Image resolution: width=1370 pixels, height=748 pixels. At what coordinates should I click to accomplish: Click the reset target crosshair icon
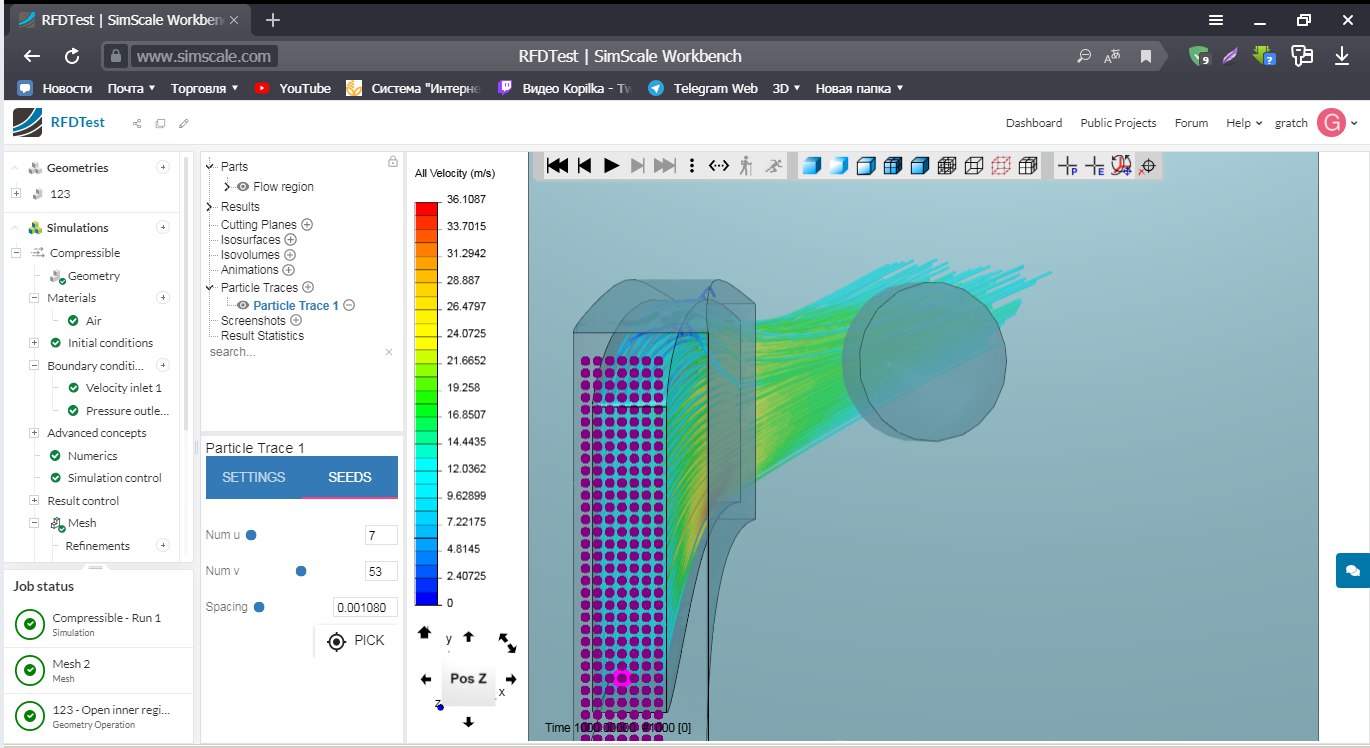tap(1148, 167)
